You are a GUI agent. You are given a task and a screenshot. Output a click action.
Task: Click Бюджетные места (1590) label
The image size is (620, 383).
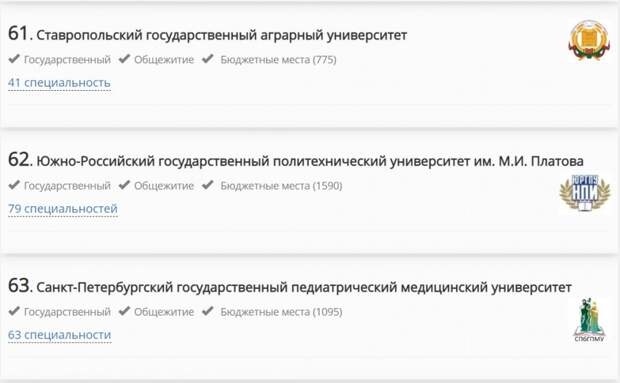tap(281, 186)
